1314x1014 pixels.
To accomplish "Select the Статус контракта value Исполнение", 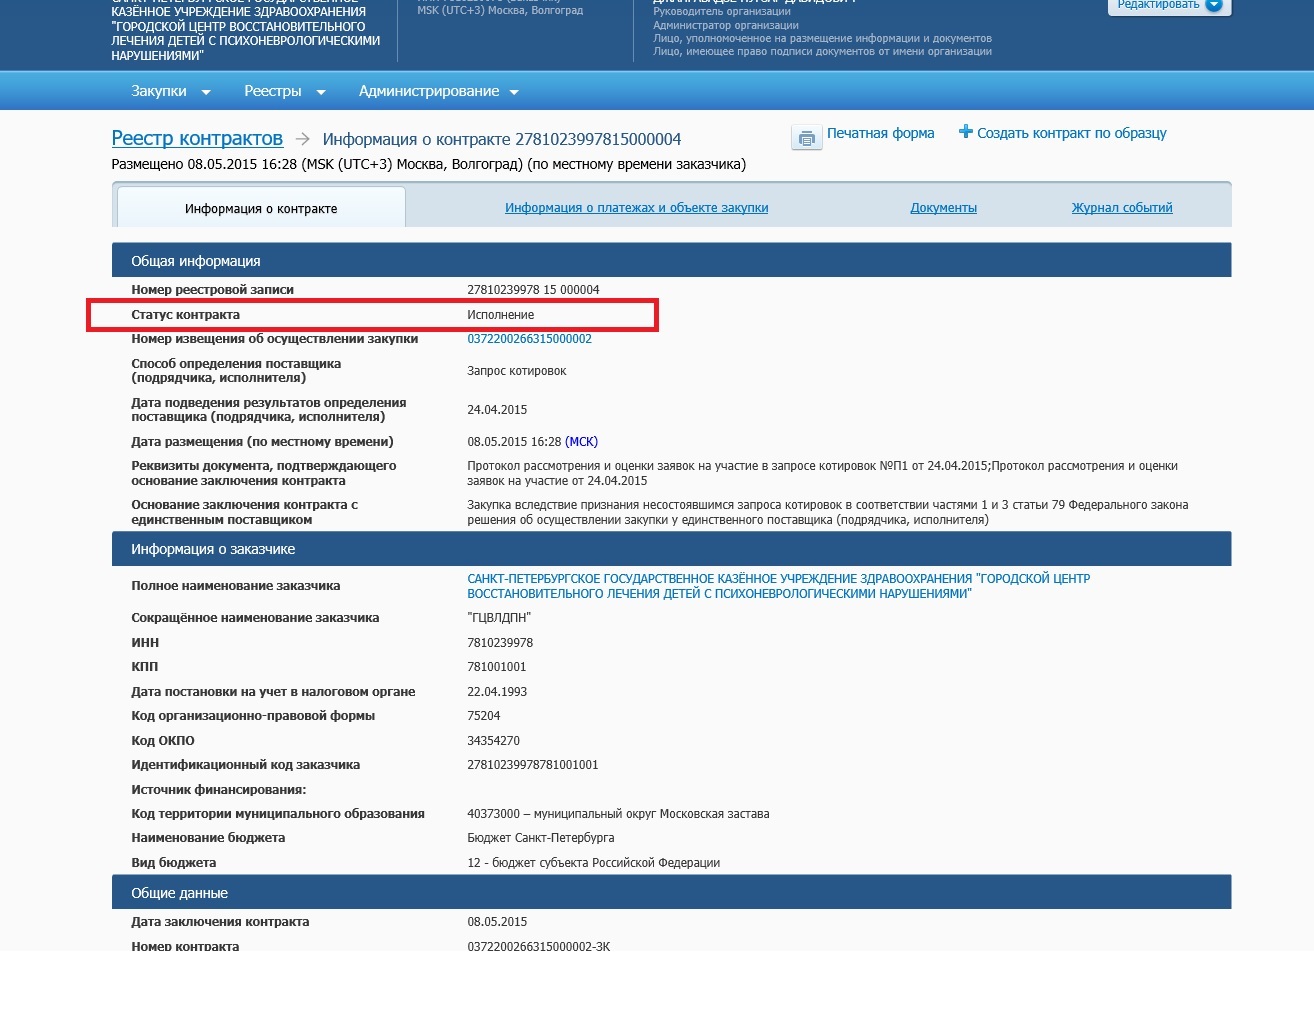I will click(500, 315).
